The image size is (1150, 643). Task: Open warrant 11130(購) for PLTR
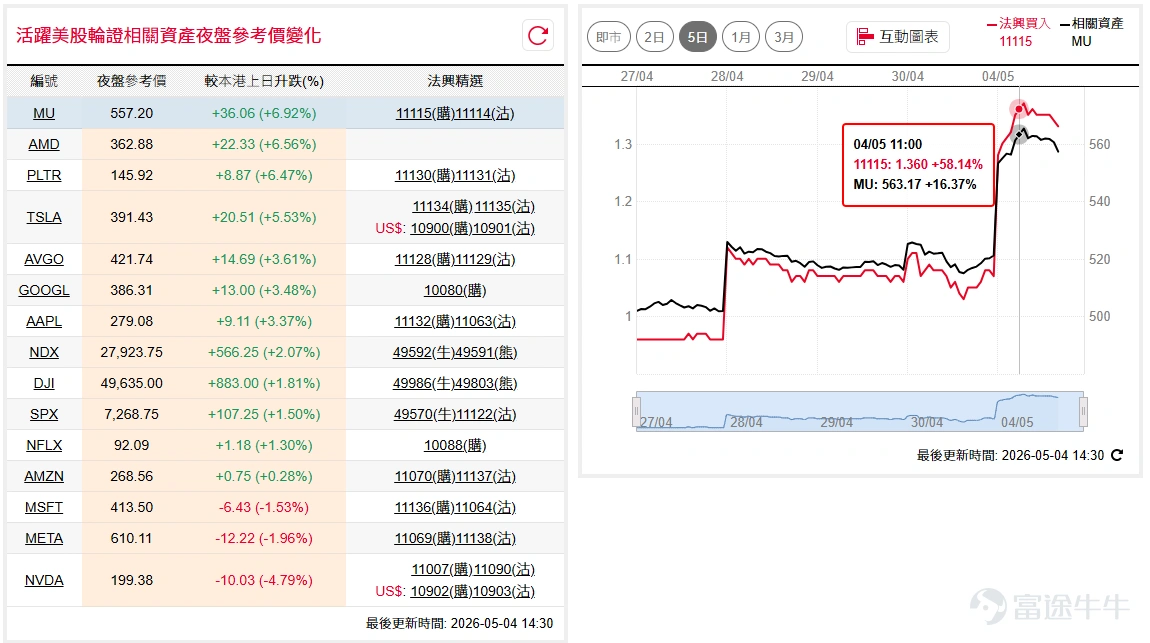[x=425, y=175]
